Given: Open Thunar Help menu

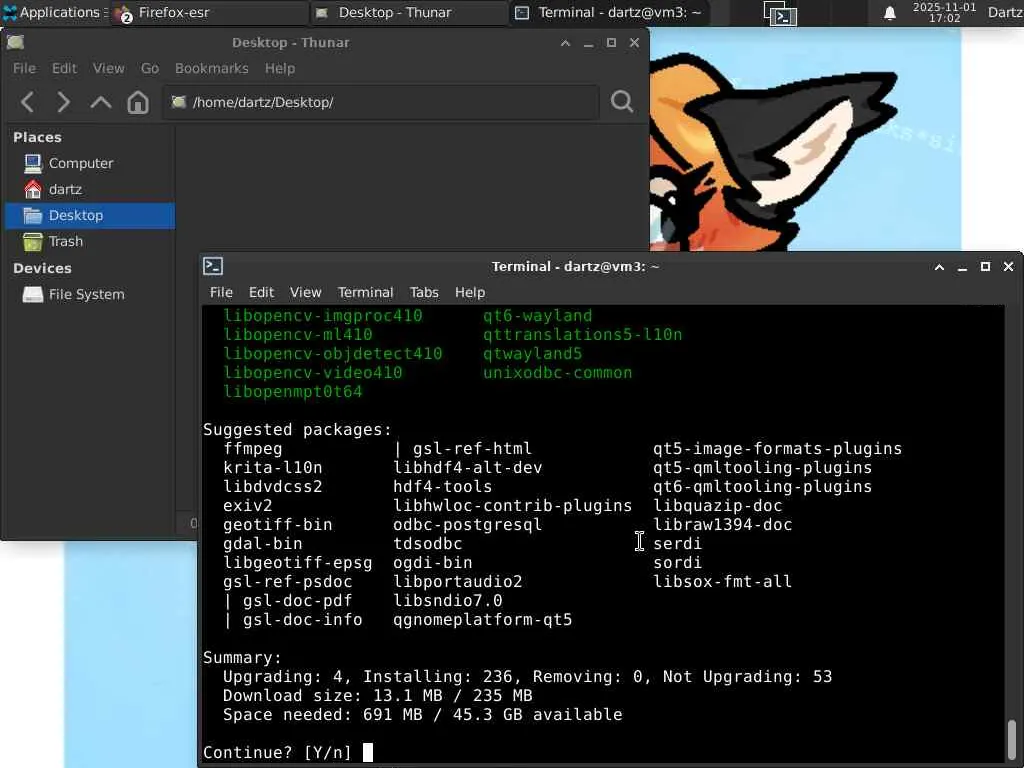Looking at the screenshot, I should [280, 69].
